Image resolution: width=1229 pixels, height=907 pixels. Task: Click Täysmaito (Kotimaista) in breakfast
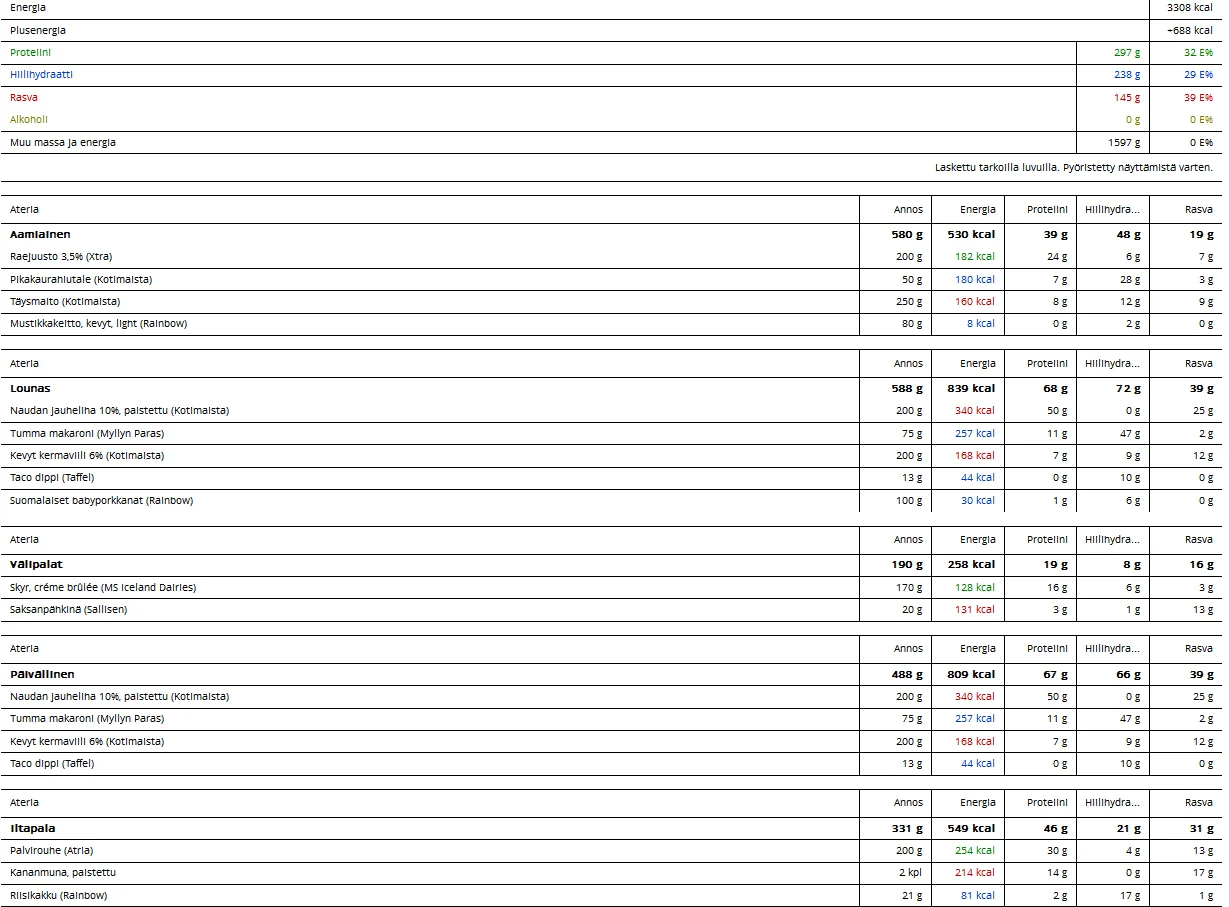[x=65, y=301]
